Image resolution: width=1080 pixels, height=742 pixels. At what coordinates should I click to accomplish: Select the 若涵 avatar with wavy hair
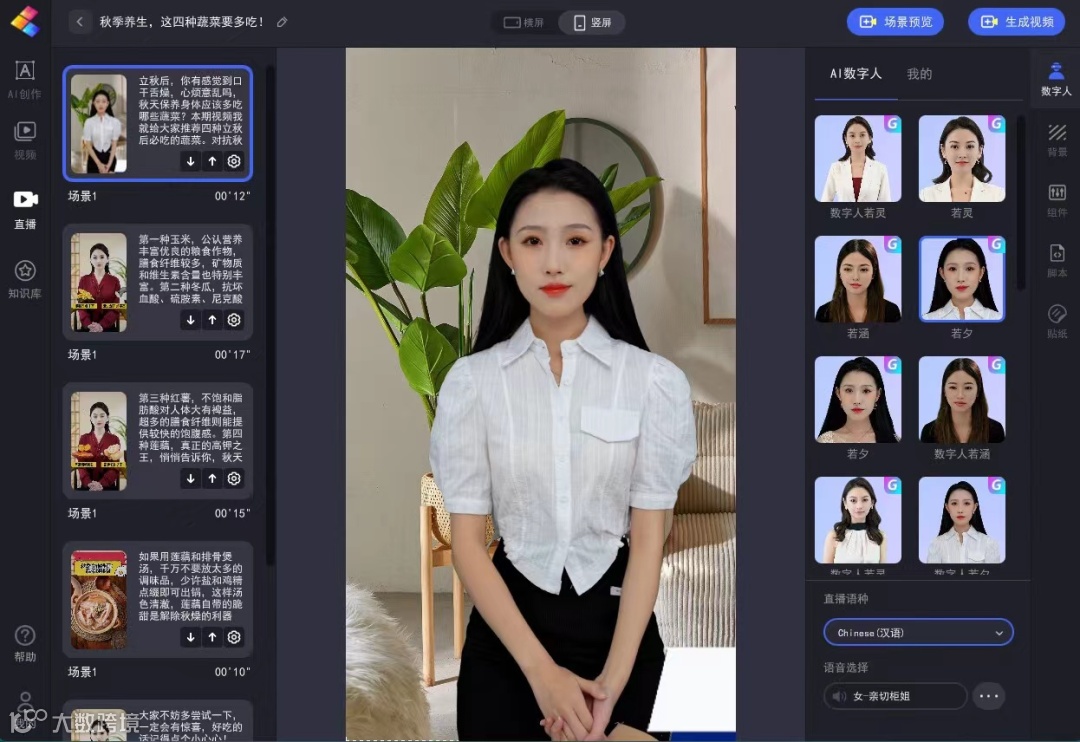[858, 279]
